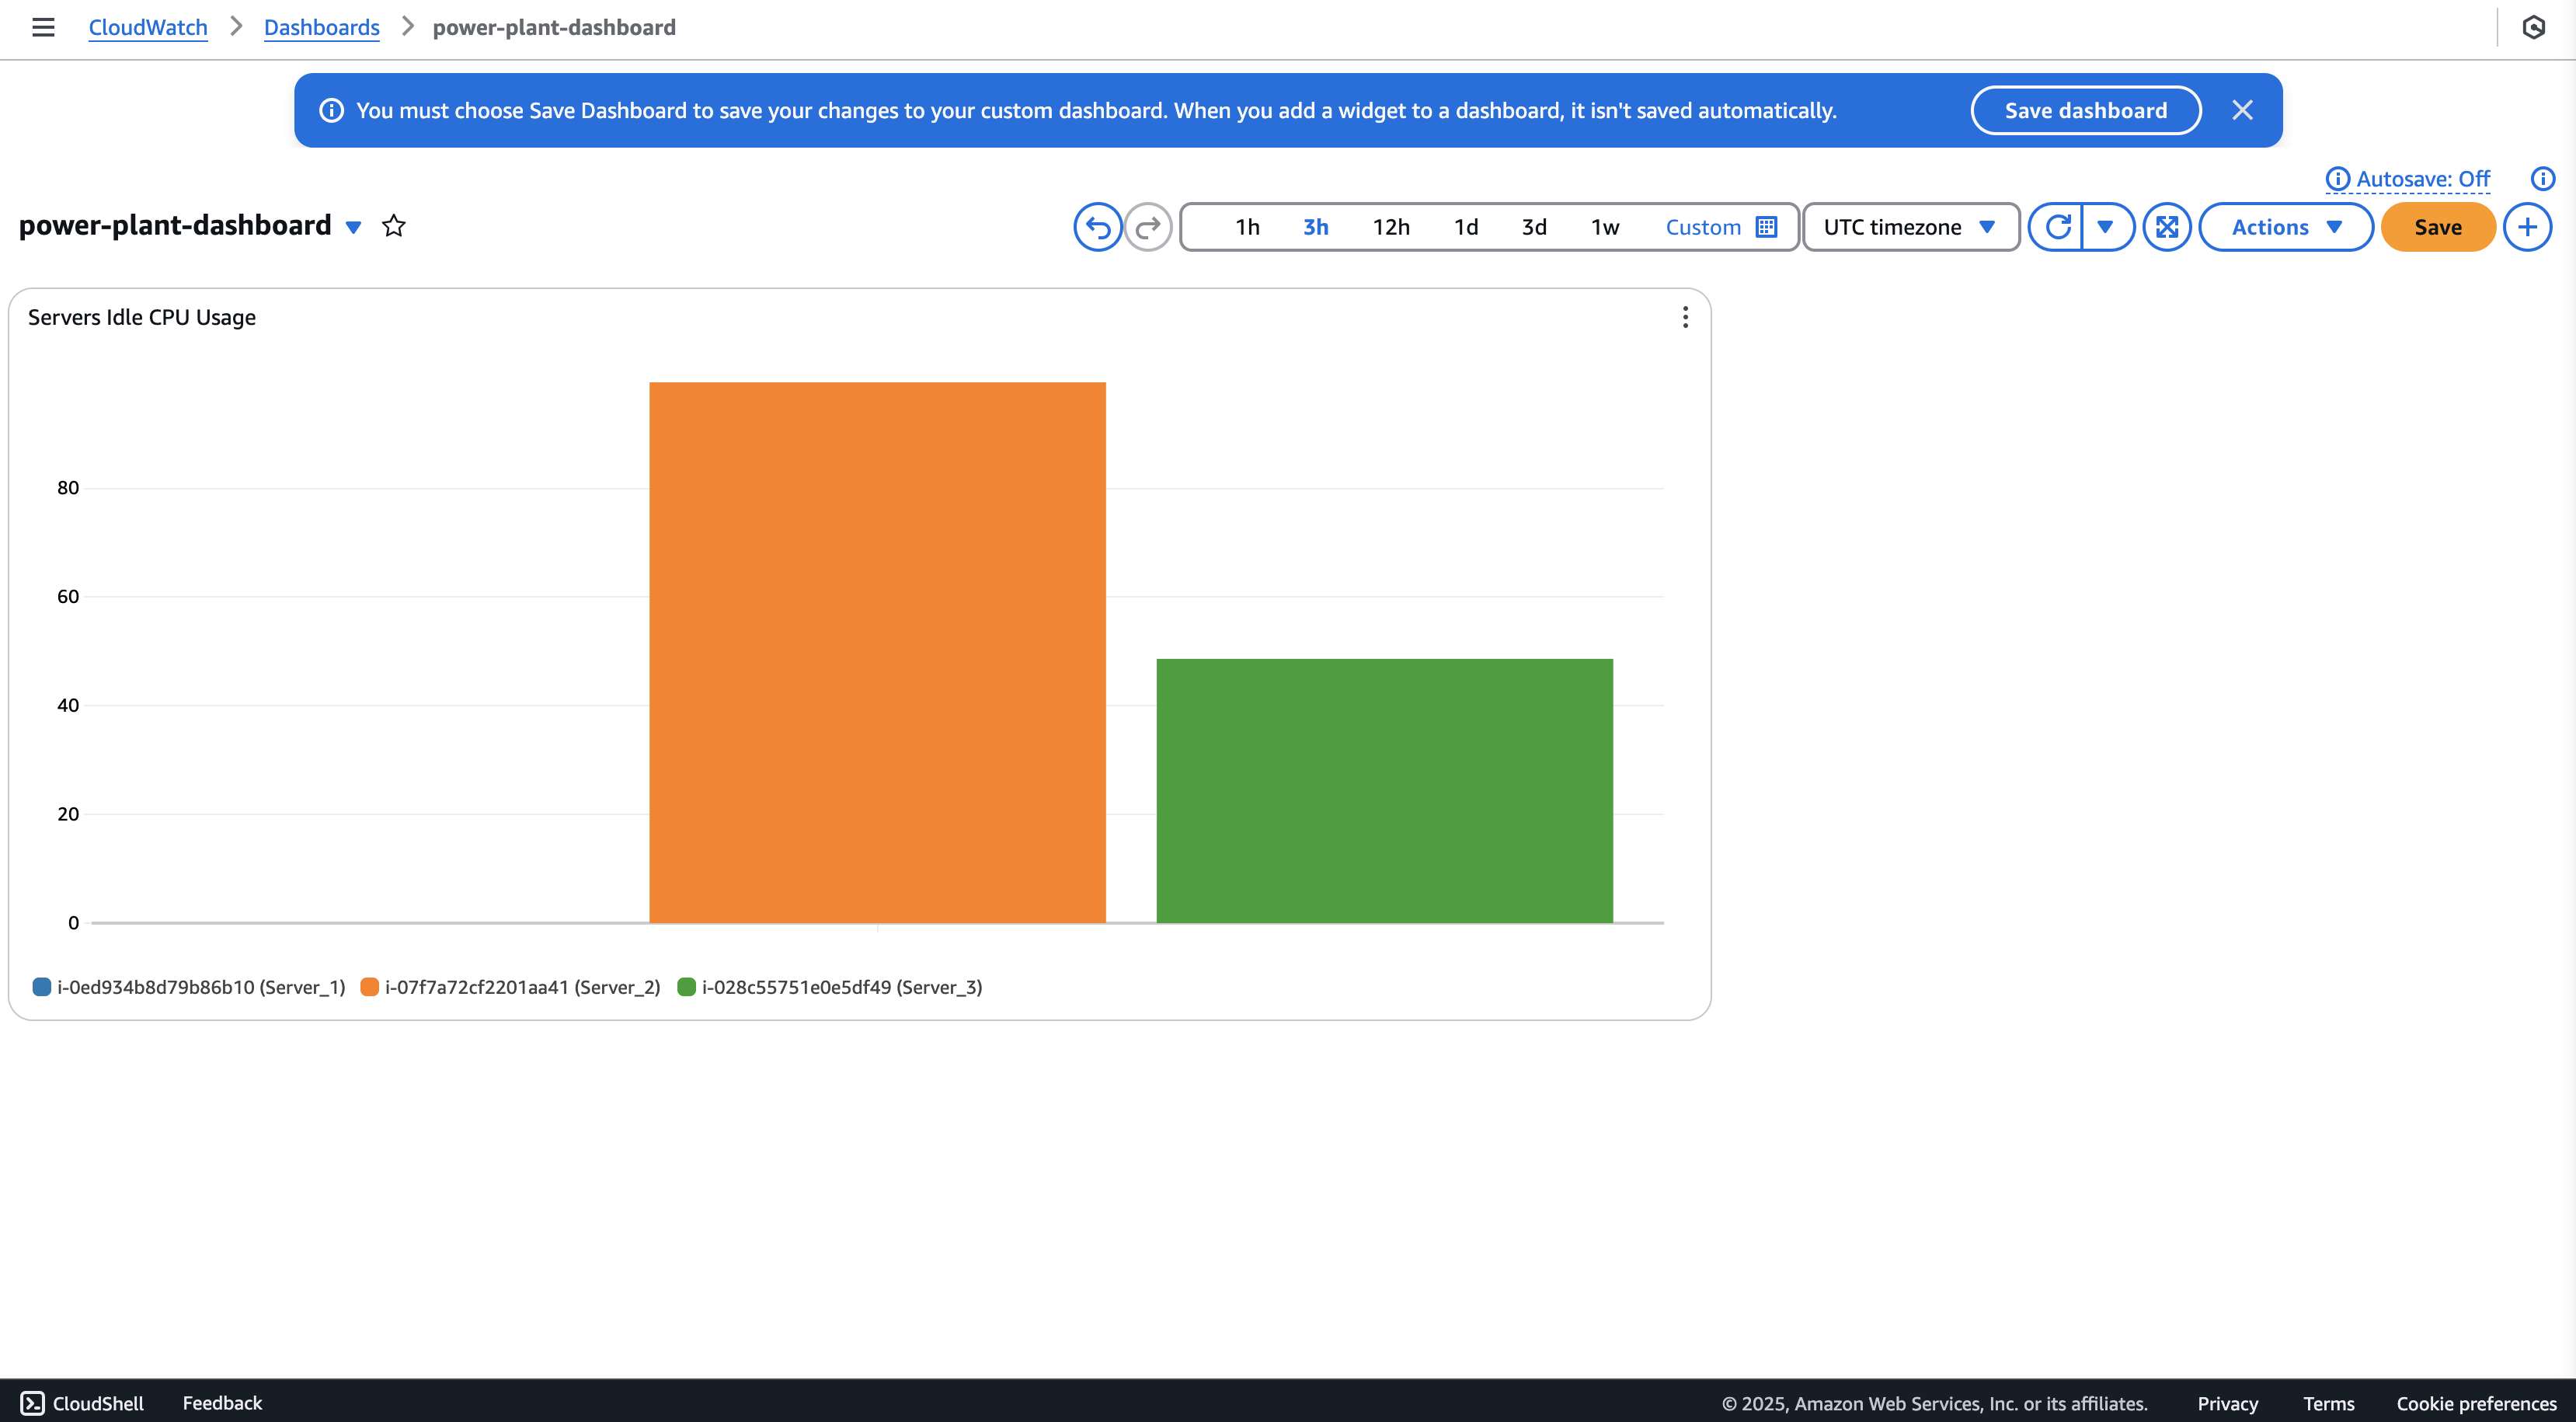The height and width of the screenshot is (1422, 2576).
Task: Select the 1h time range
Action: tap(1247, 227)
